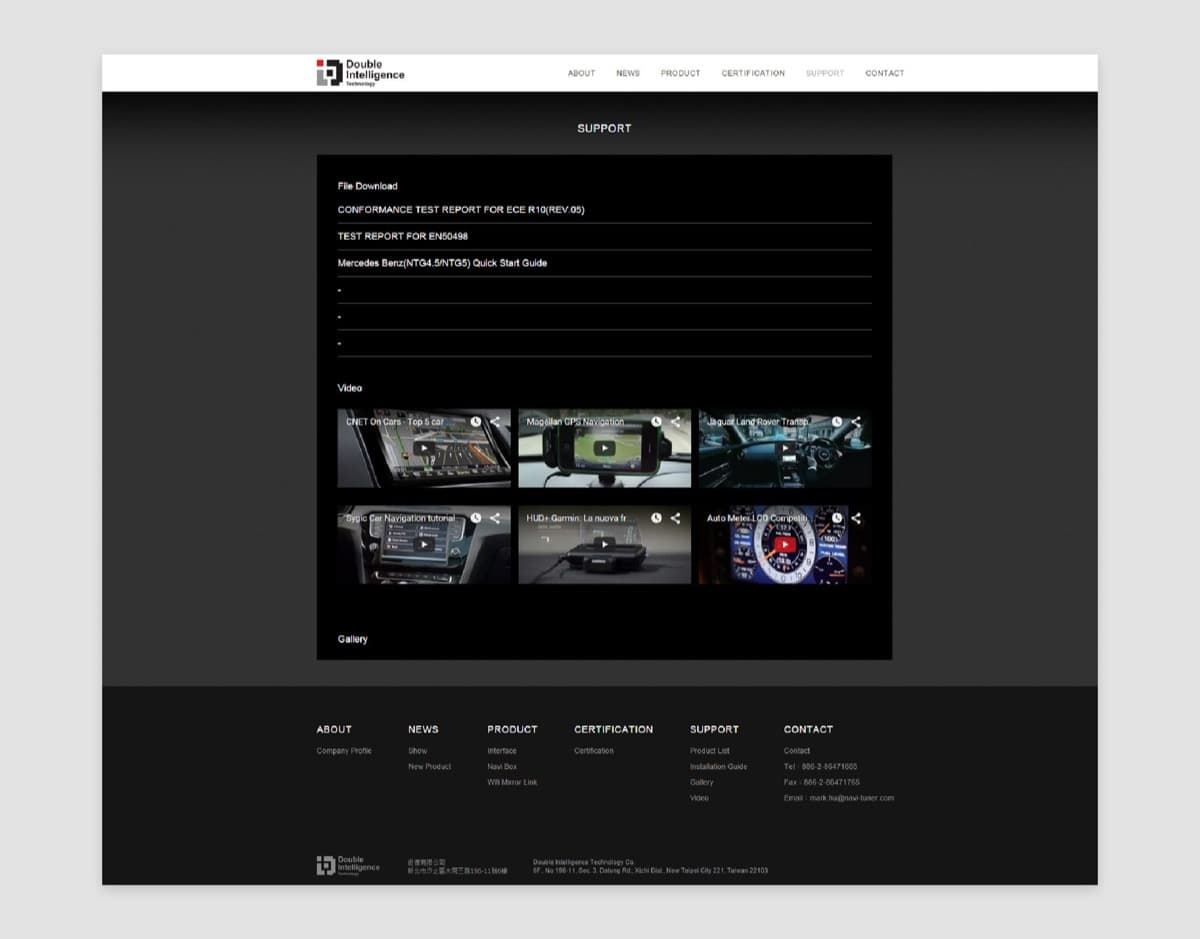1200x939 pixels.
Task: Click Wifi Mirror Link in footer
Action: 512,782
